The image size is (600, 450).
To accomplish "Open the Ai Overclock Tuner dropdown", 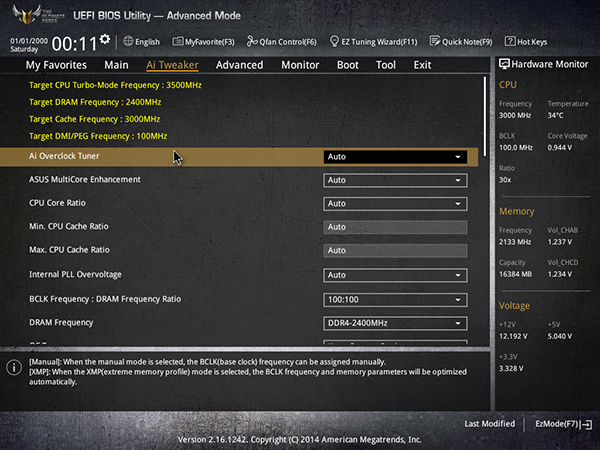I will point(395,157).
